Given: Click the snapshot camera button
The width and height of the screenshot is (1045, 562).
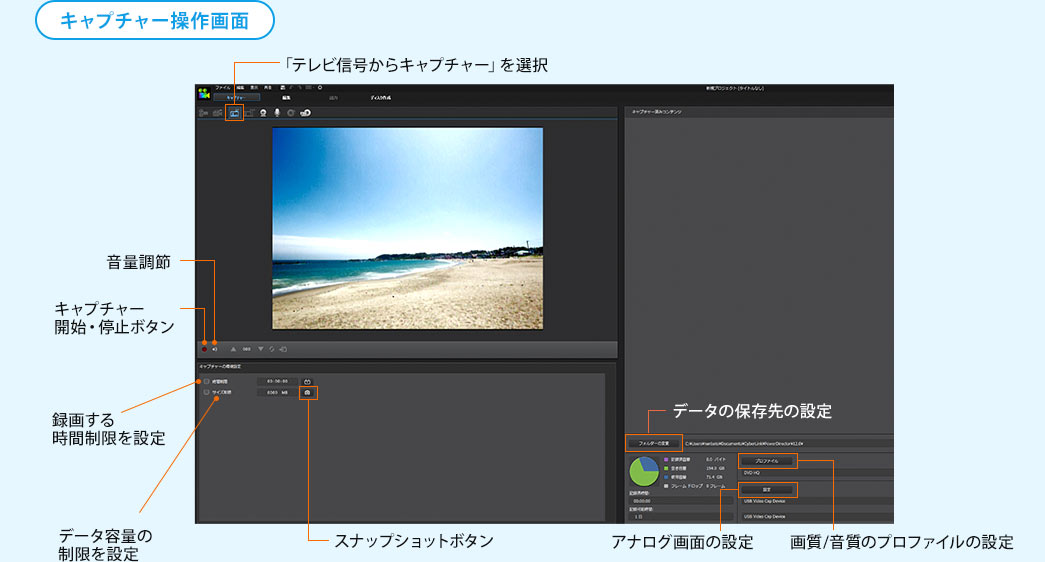Looking at the screenshot, I should click(x=308, y=393).
